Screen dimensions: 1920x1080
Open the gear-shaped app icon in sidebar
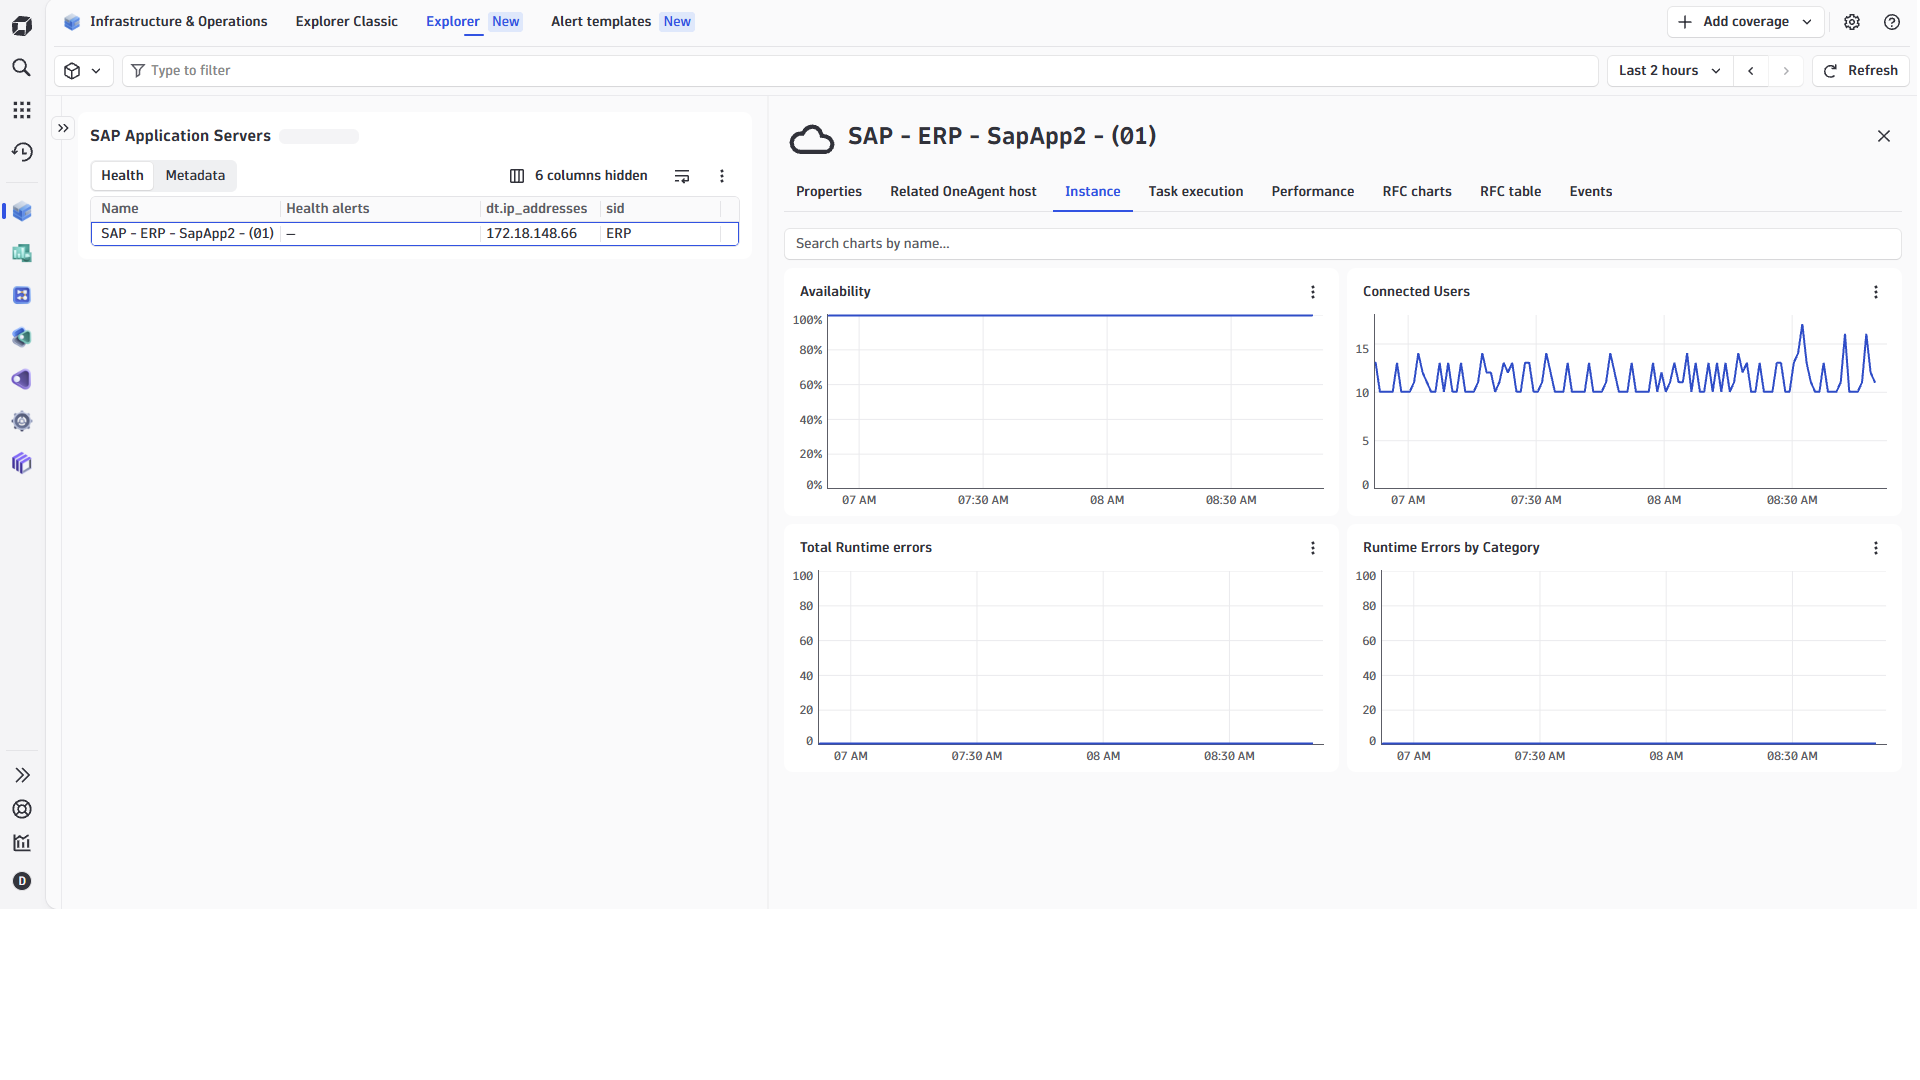[x=22, y=421]
